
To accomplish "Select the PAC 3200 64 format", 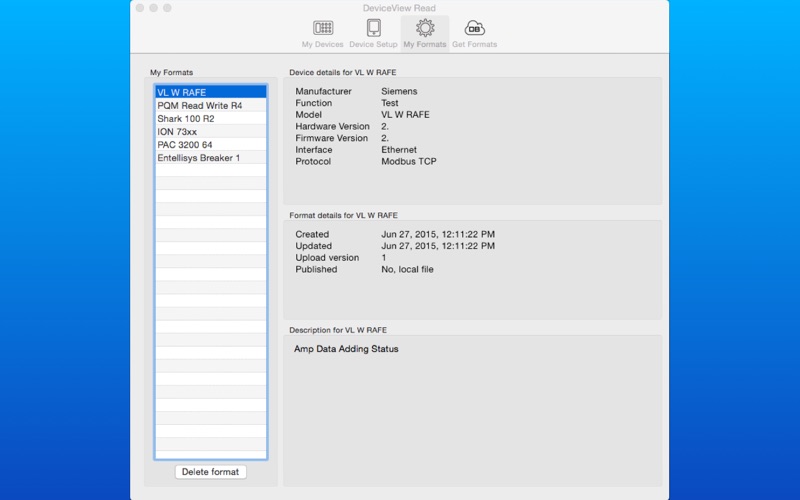I will [x=210, y=144].
